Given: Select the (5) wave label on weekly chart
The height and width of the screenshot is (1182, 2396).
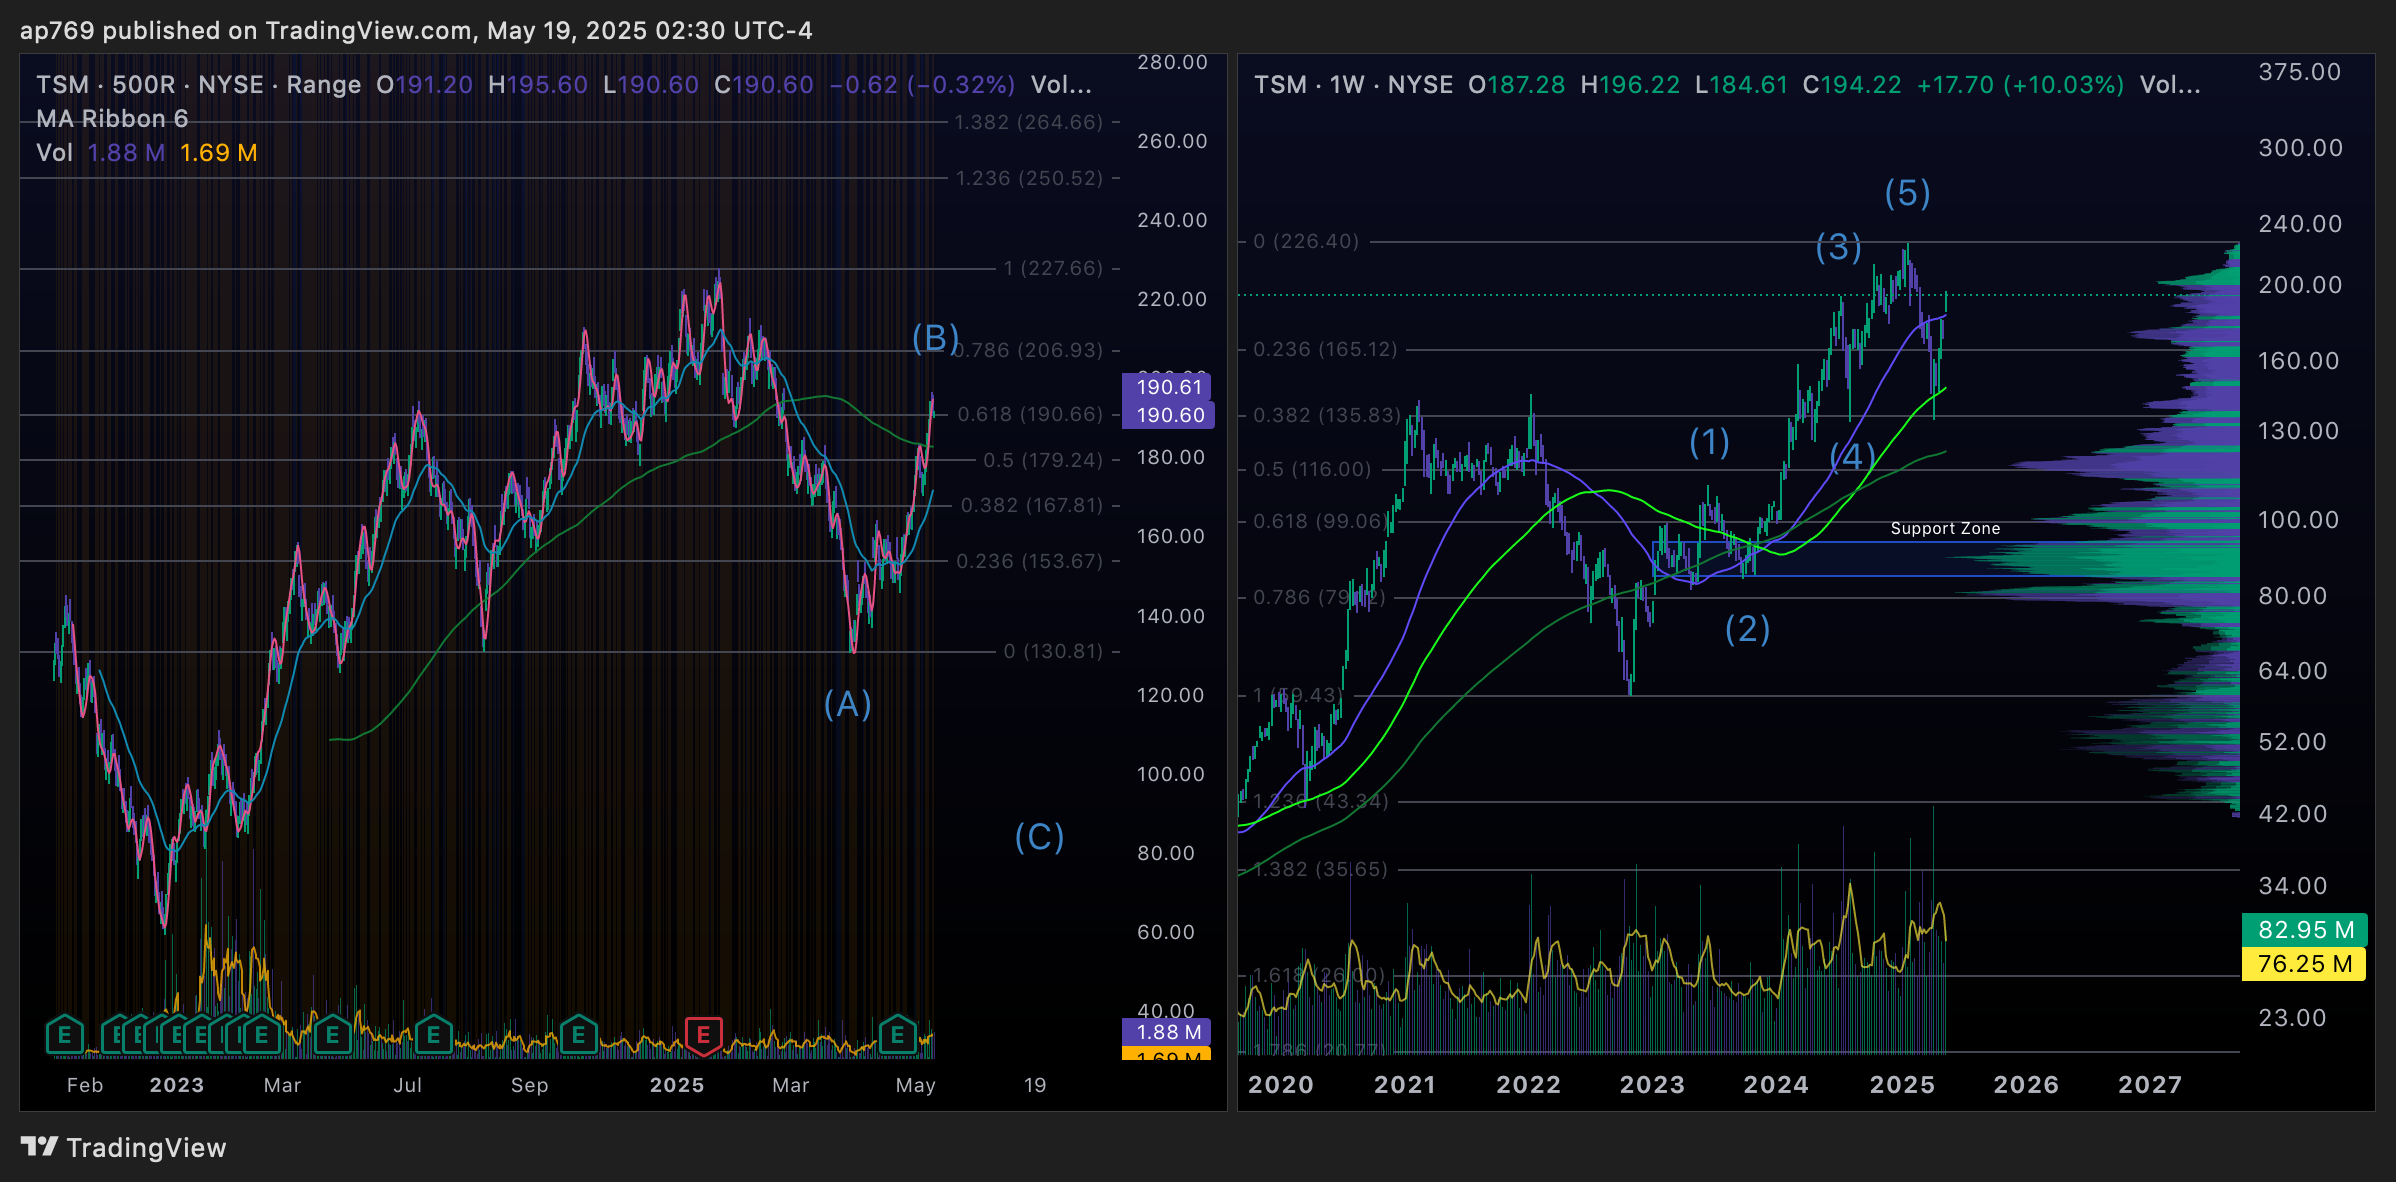Looking at the screenshot, I should 1907,193.
